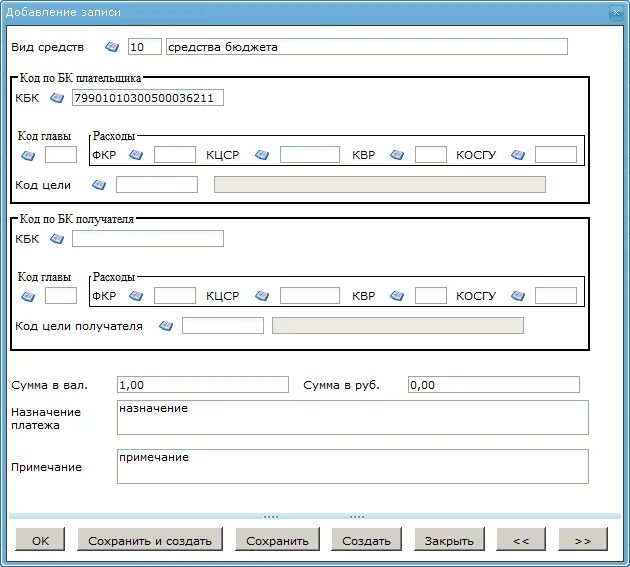Open the payer КБК lookup icon

click(x=57, y=98)
